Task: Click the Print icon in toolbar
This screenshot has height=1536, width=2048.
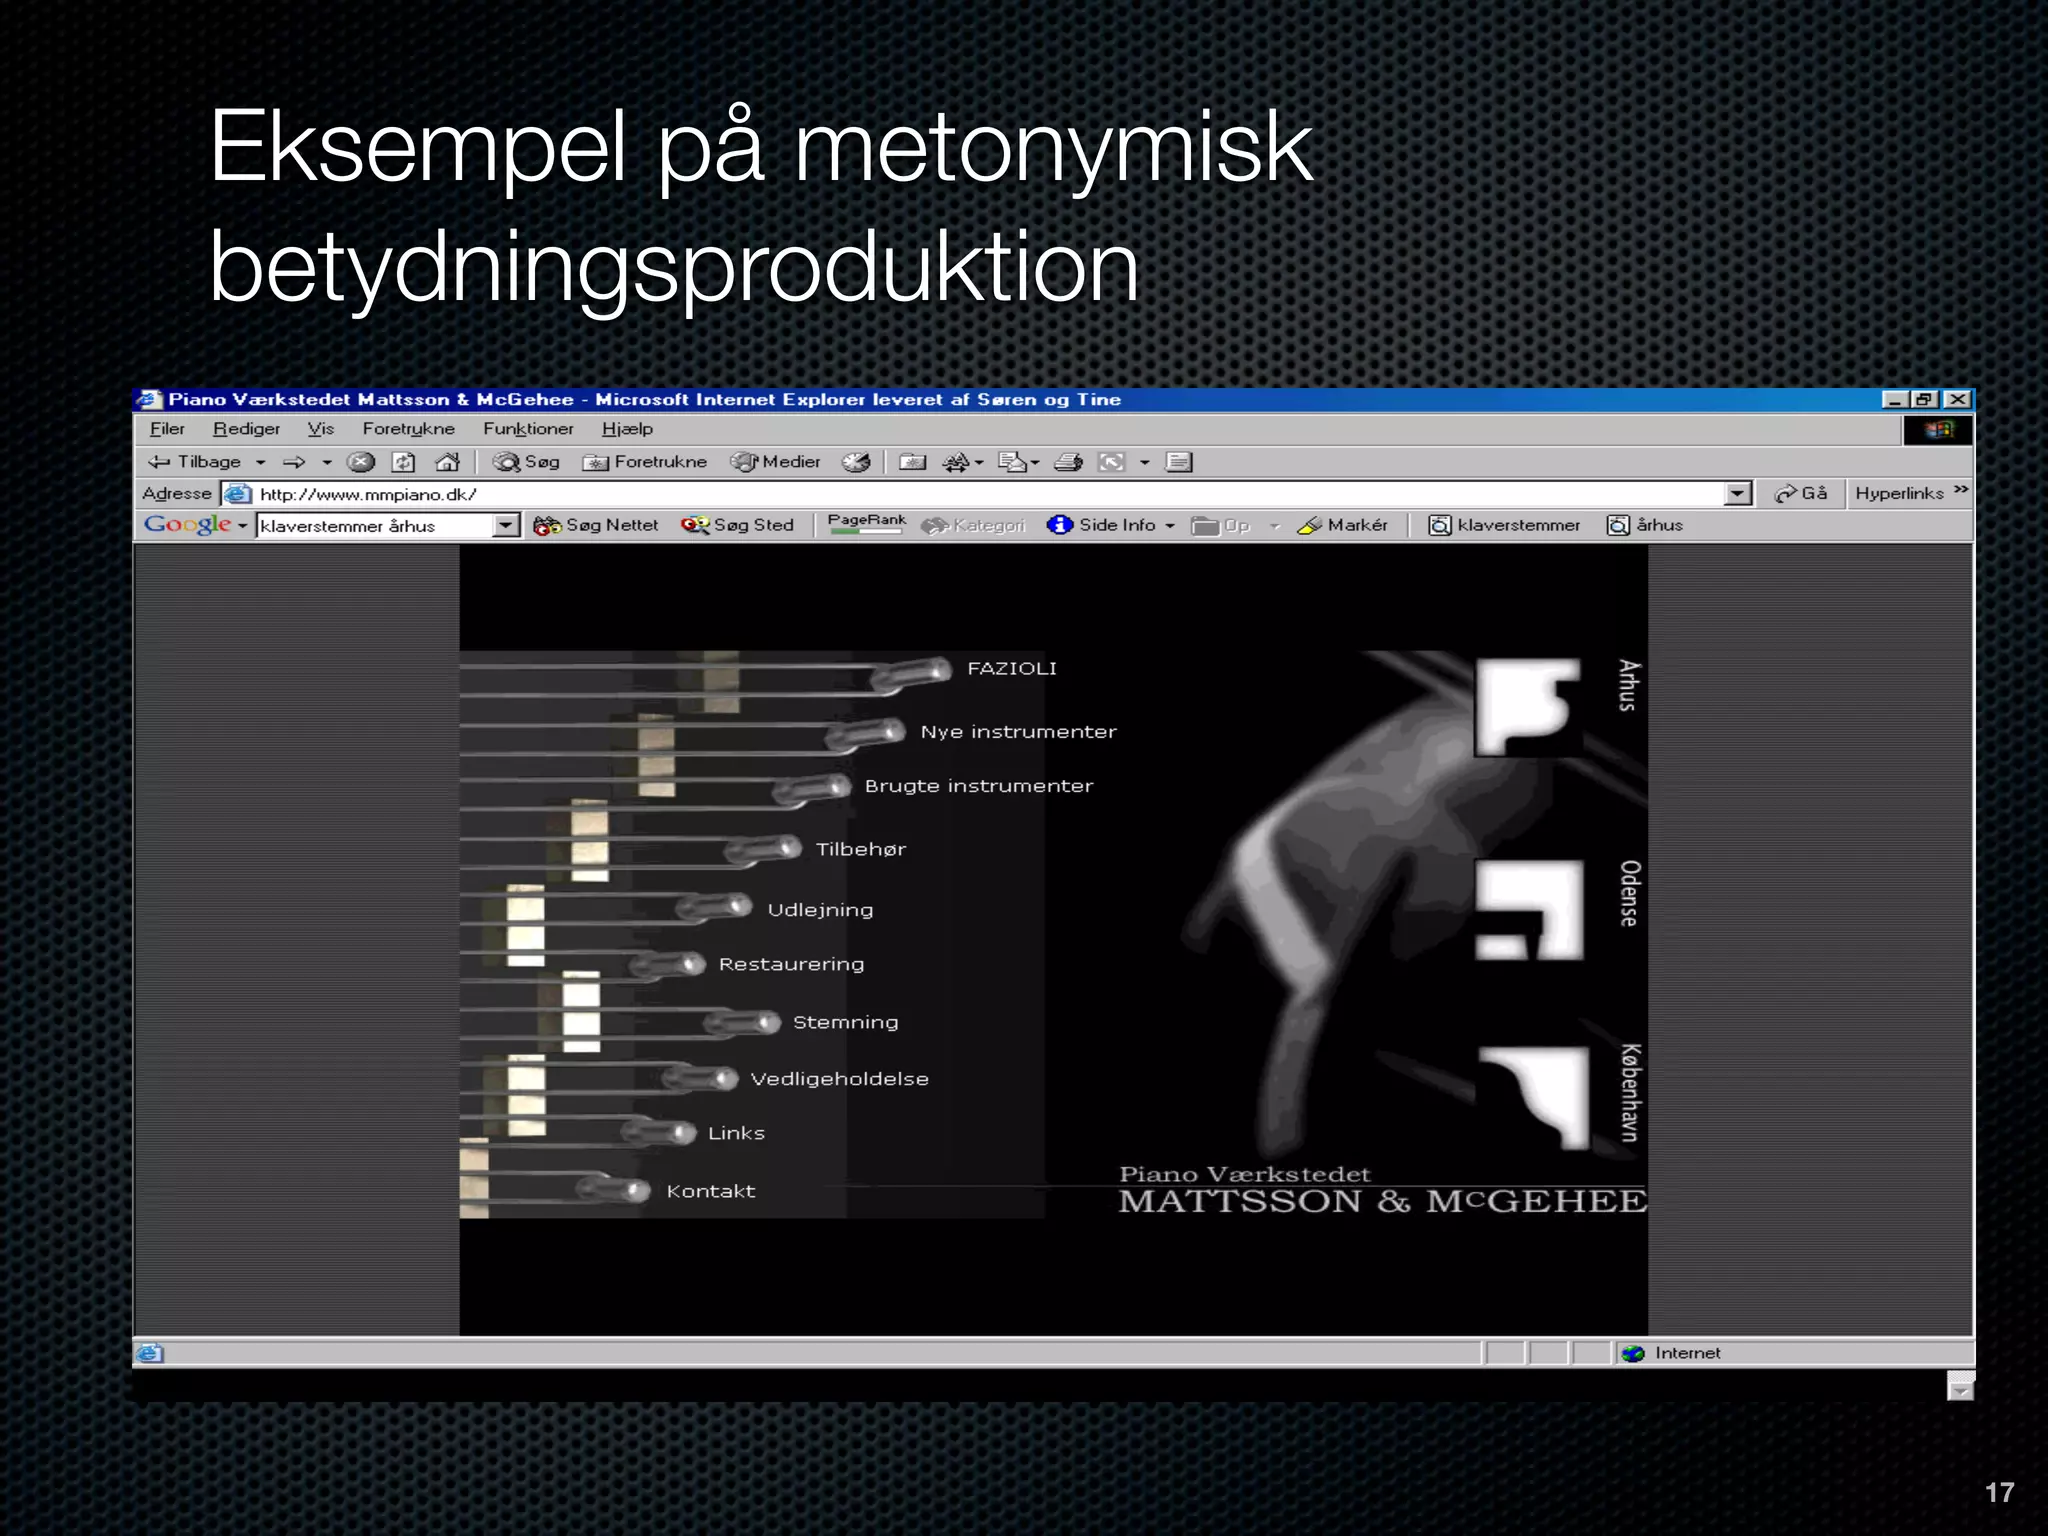Action: (x=1069, y=462)
